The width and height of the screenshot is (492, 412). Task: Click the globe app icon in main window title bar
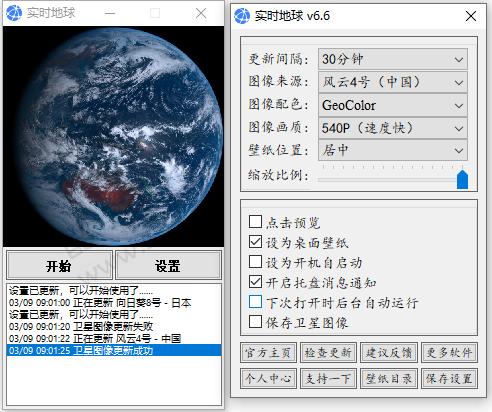click(14, 13)
